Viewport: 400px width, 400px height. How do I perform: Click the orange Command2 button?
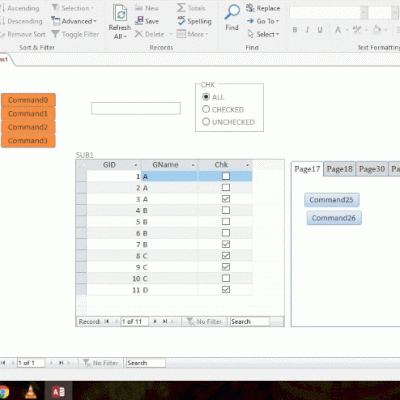(x=28, y=127)
